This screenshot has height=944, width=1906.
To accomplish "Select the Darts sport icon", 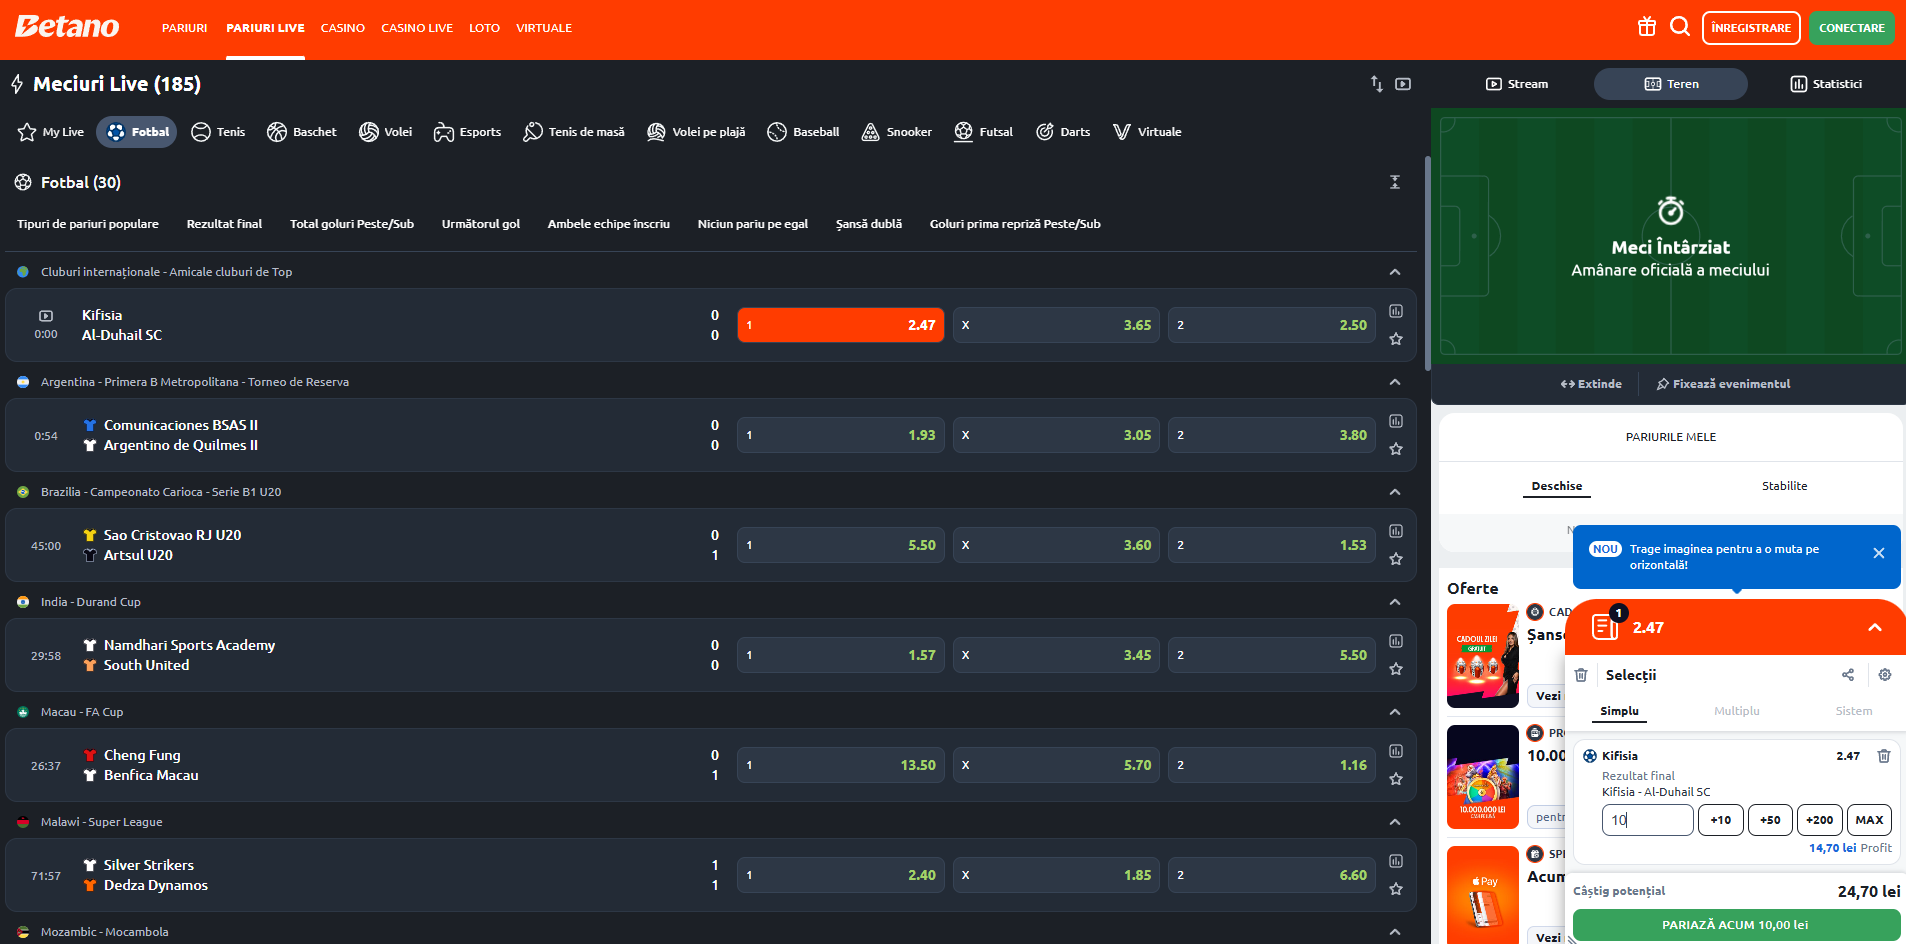I will (1063, 132).
